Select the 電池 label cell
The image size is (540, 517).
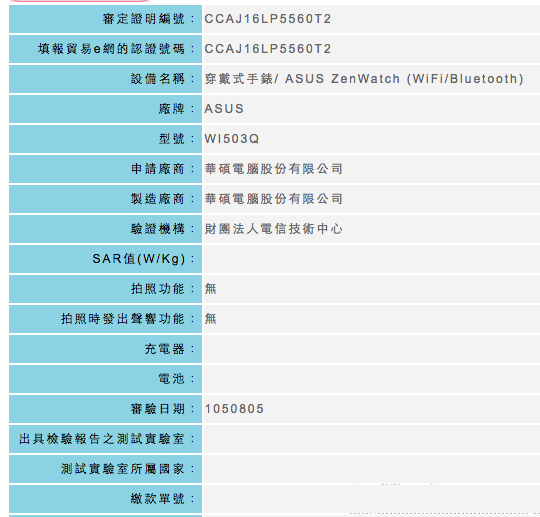coord(105,379)
